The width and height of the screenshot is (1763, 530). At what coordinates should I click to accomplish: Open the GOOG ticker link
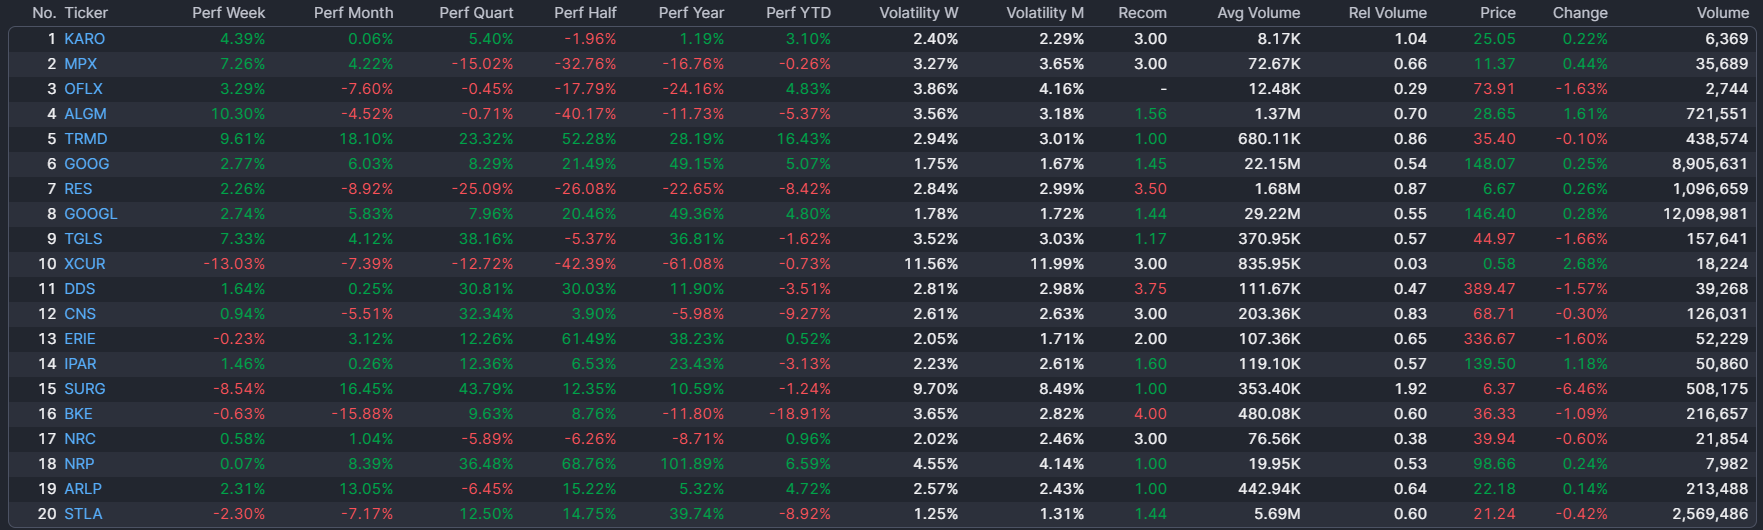click(87, 164)
